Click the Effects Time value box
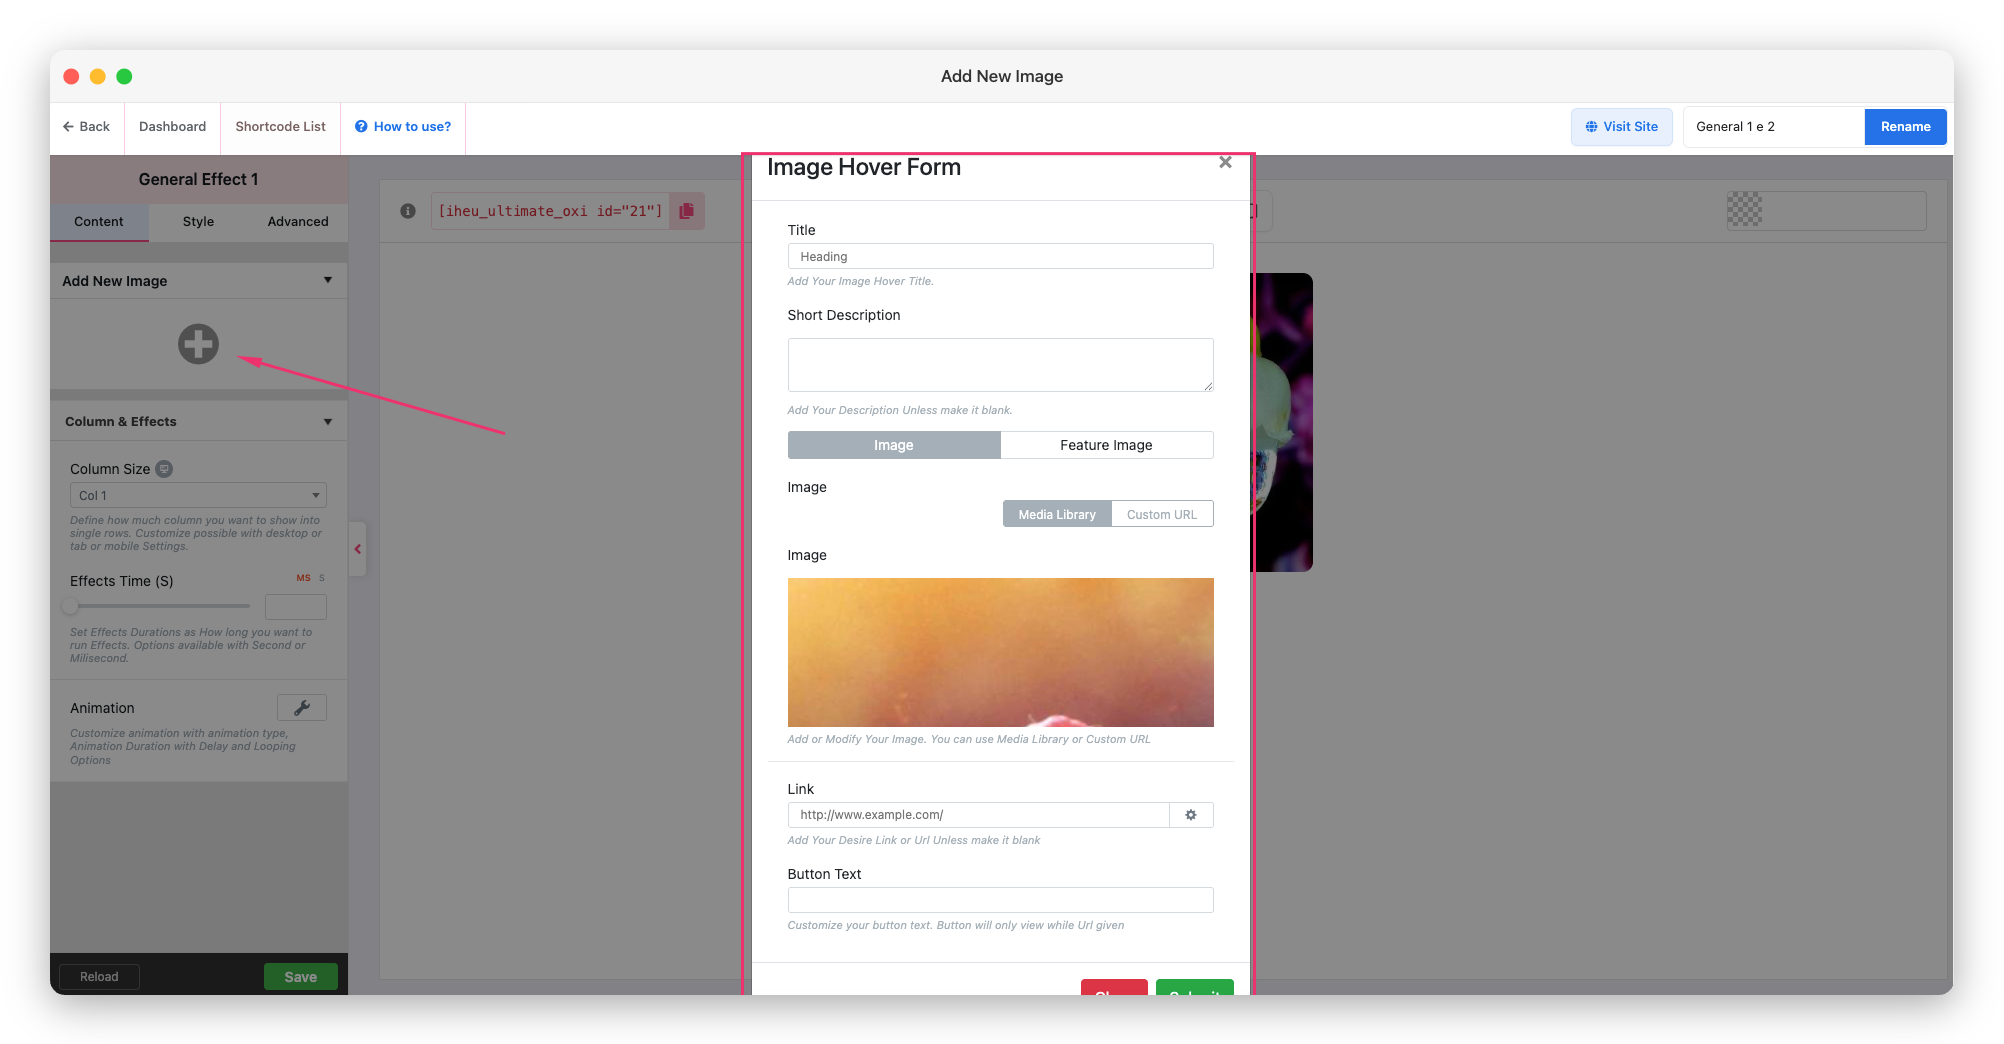This screenshot has width=2004, height=1044. pyautogui.click(x=296, y=606)
